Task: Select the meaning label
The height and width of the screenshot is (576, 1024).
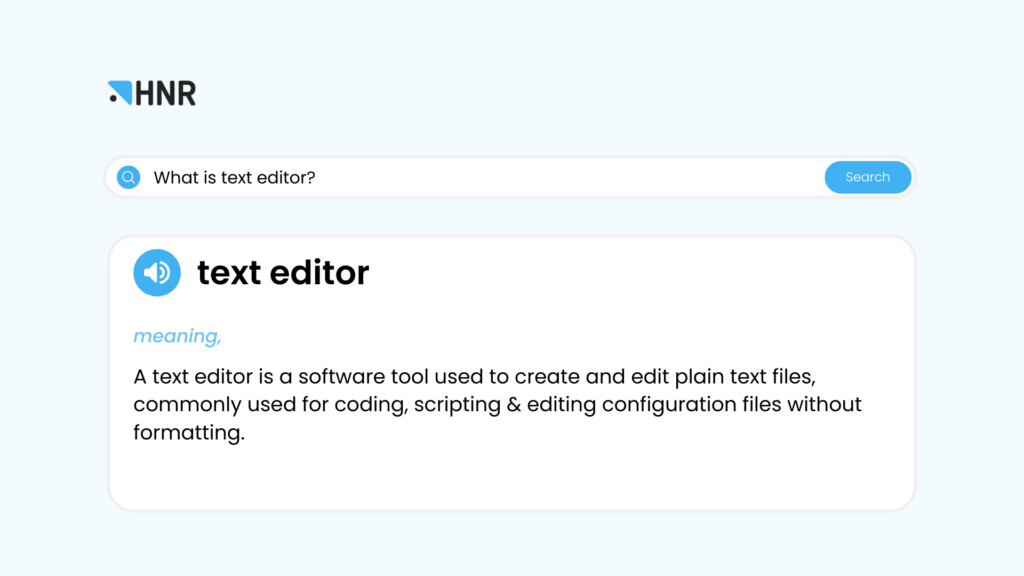Action: (x=176, y=336)
